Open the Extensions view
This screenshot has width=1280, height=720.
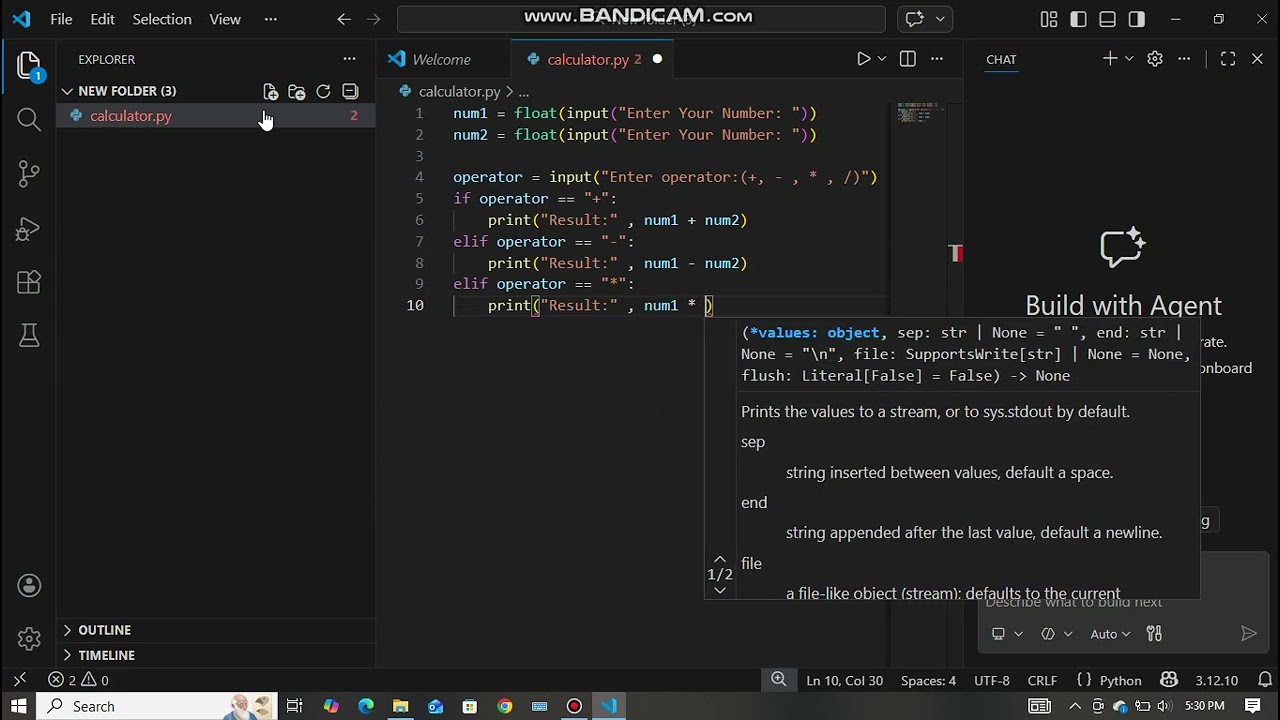click(29, 282)
